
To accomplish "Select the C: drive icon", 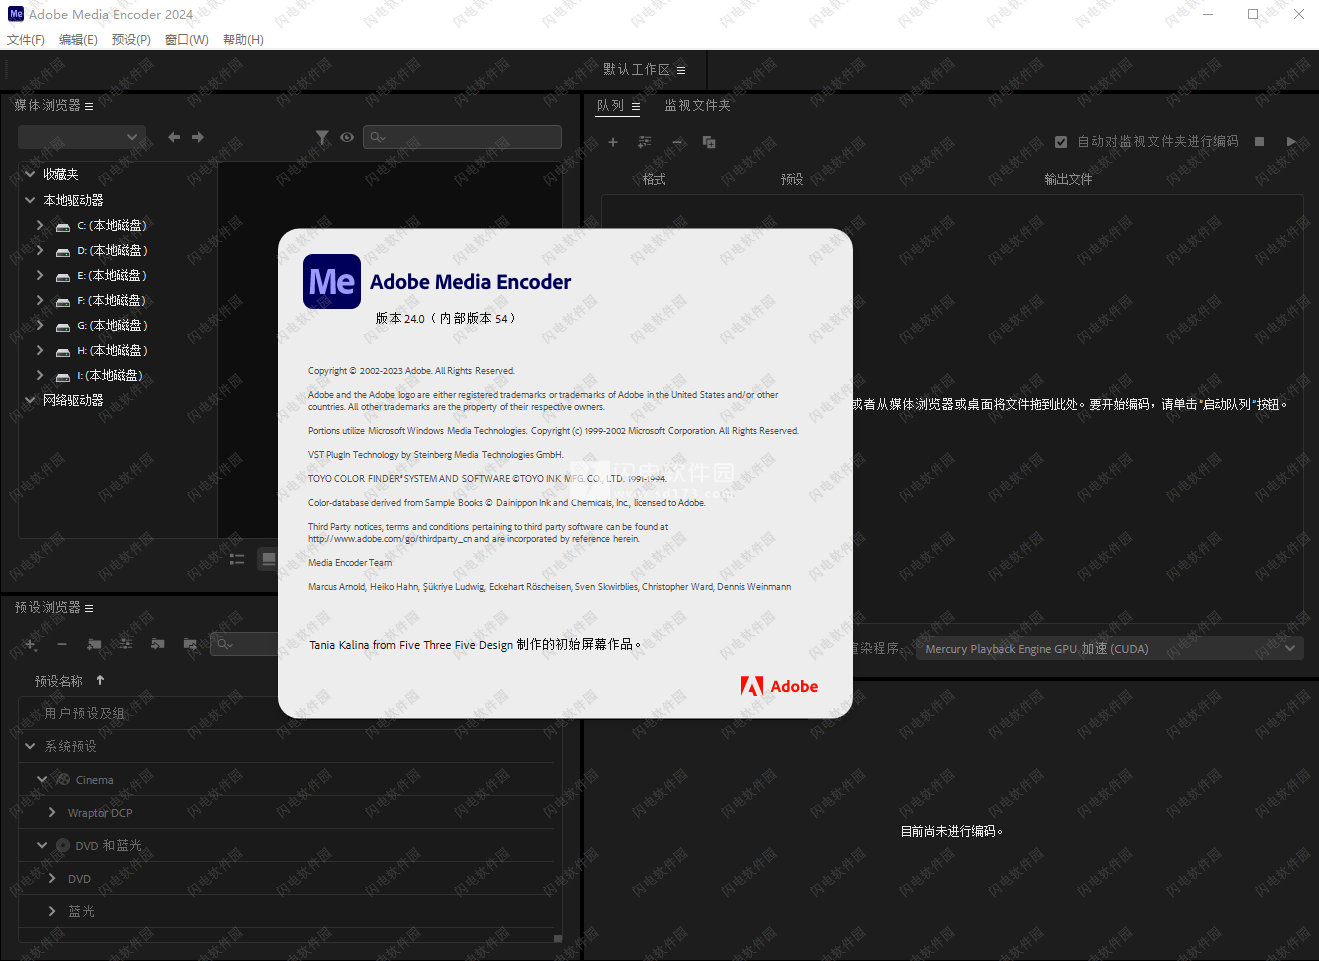I will (63, 226).
